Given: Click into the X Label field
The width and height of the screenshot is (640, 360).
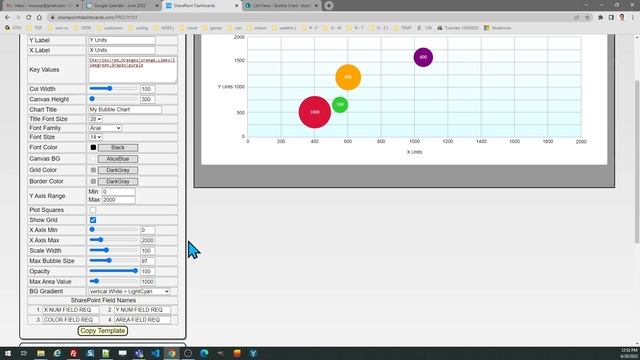Looking at the screenshot, I should point(122,50).
